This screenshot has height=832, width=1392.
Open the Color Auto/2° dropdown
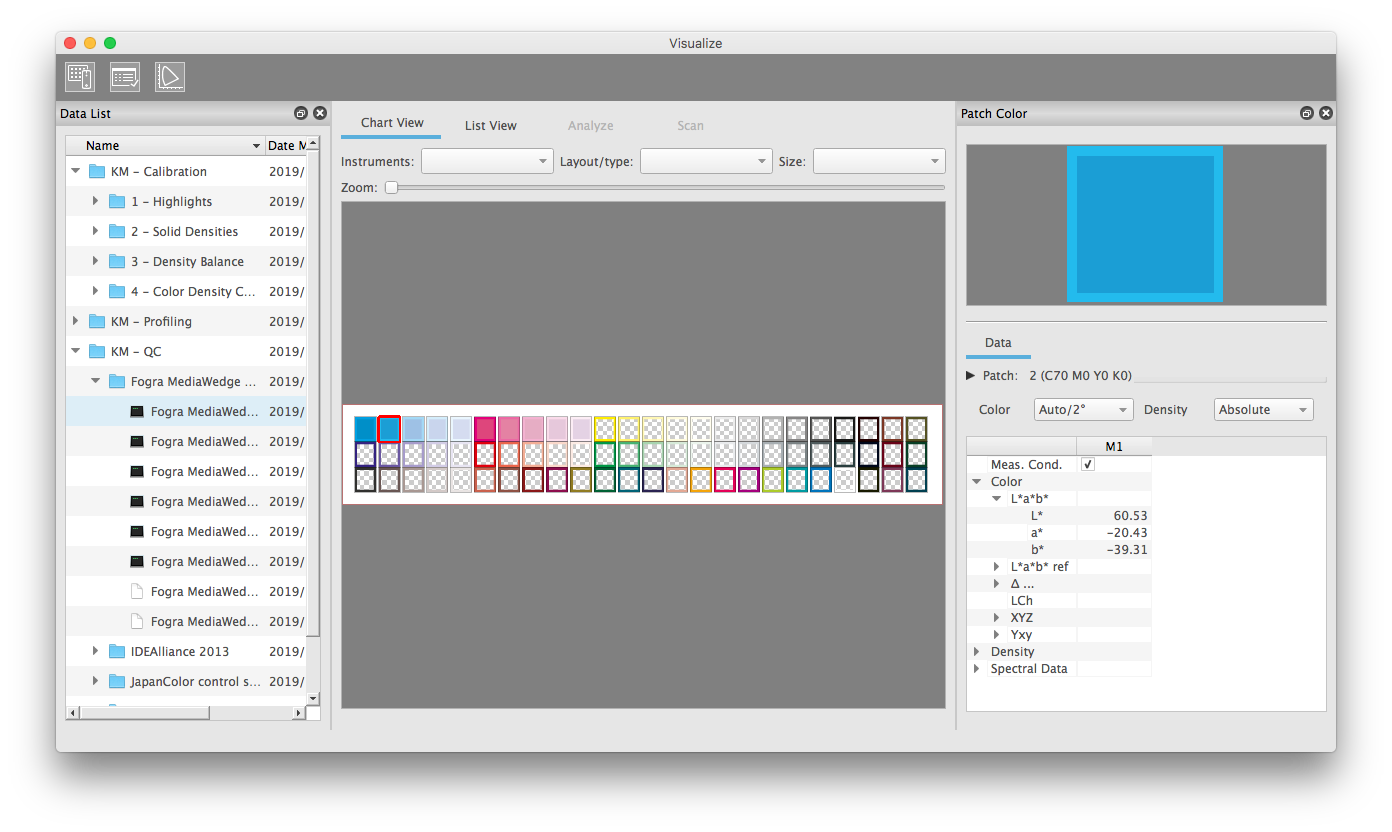click(1083, 410)
